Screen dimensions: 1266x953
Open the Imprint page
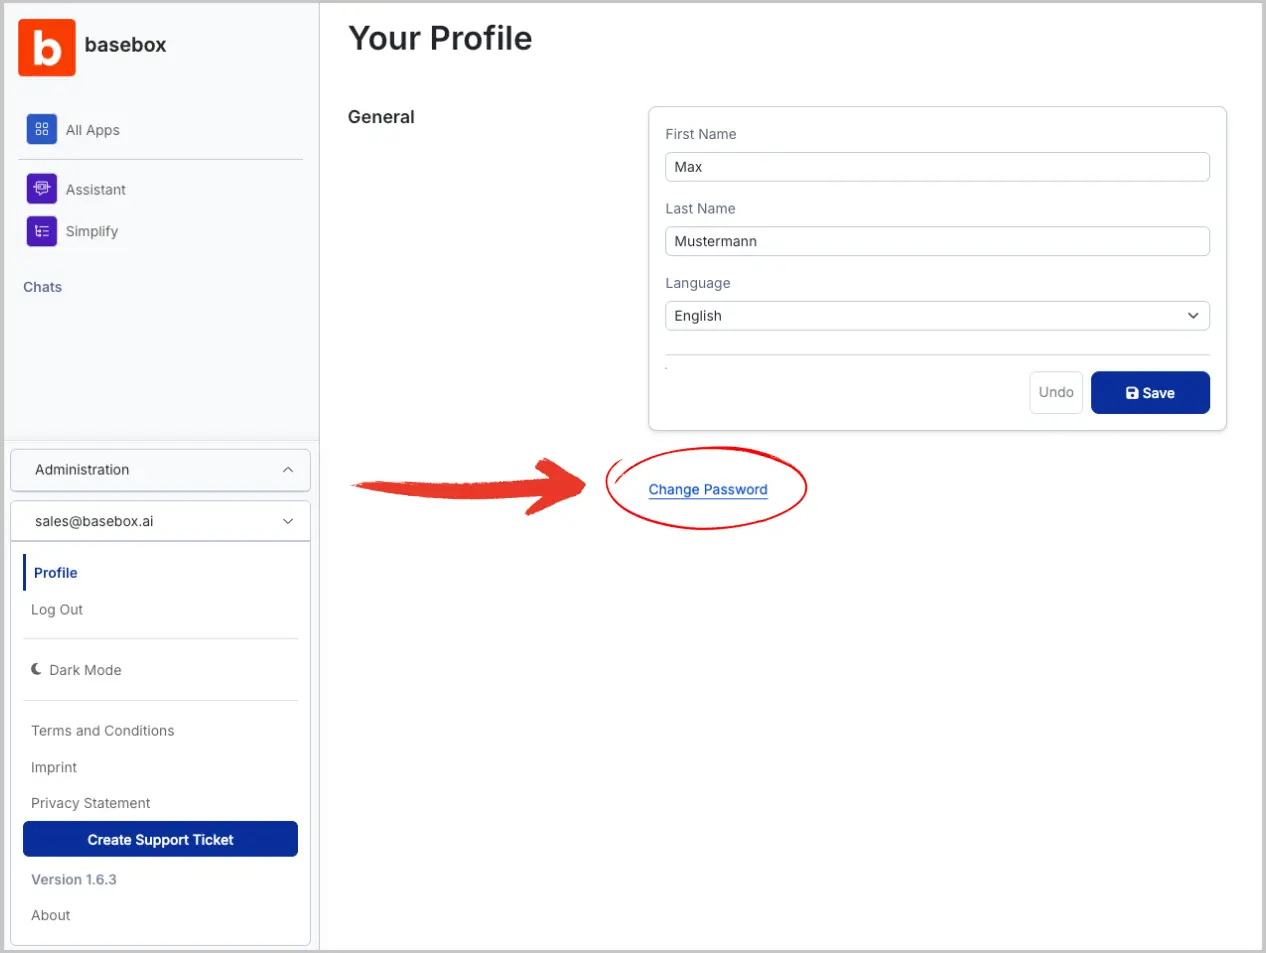coord(54,767)
